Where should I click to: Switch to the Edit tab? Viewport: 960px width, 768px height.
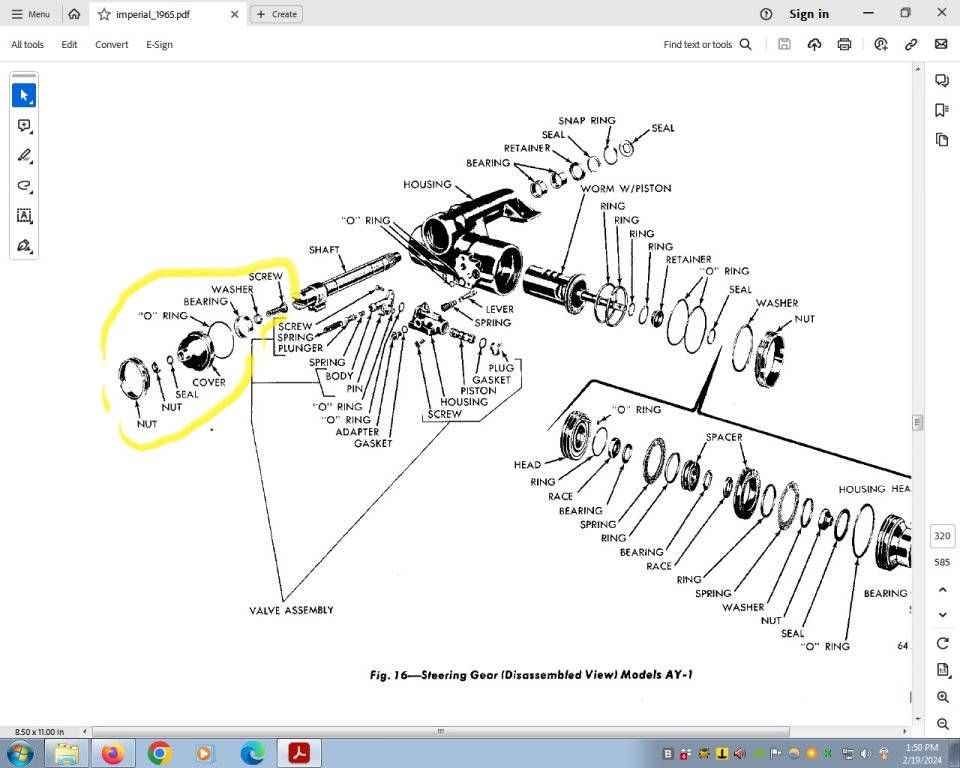pyautogui.click(x=69, y=44)
